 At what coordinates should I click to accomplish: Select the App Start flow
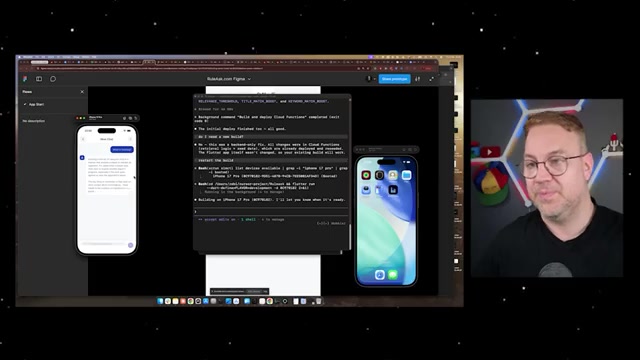[36, 104]
